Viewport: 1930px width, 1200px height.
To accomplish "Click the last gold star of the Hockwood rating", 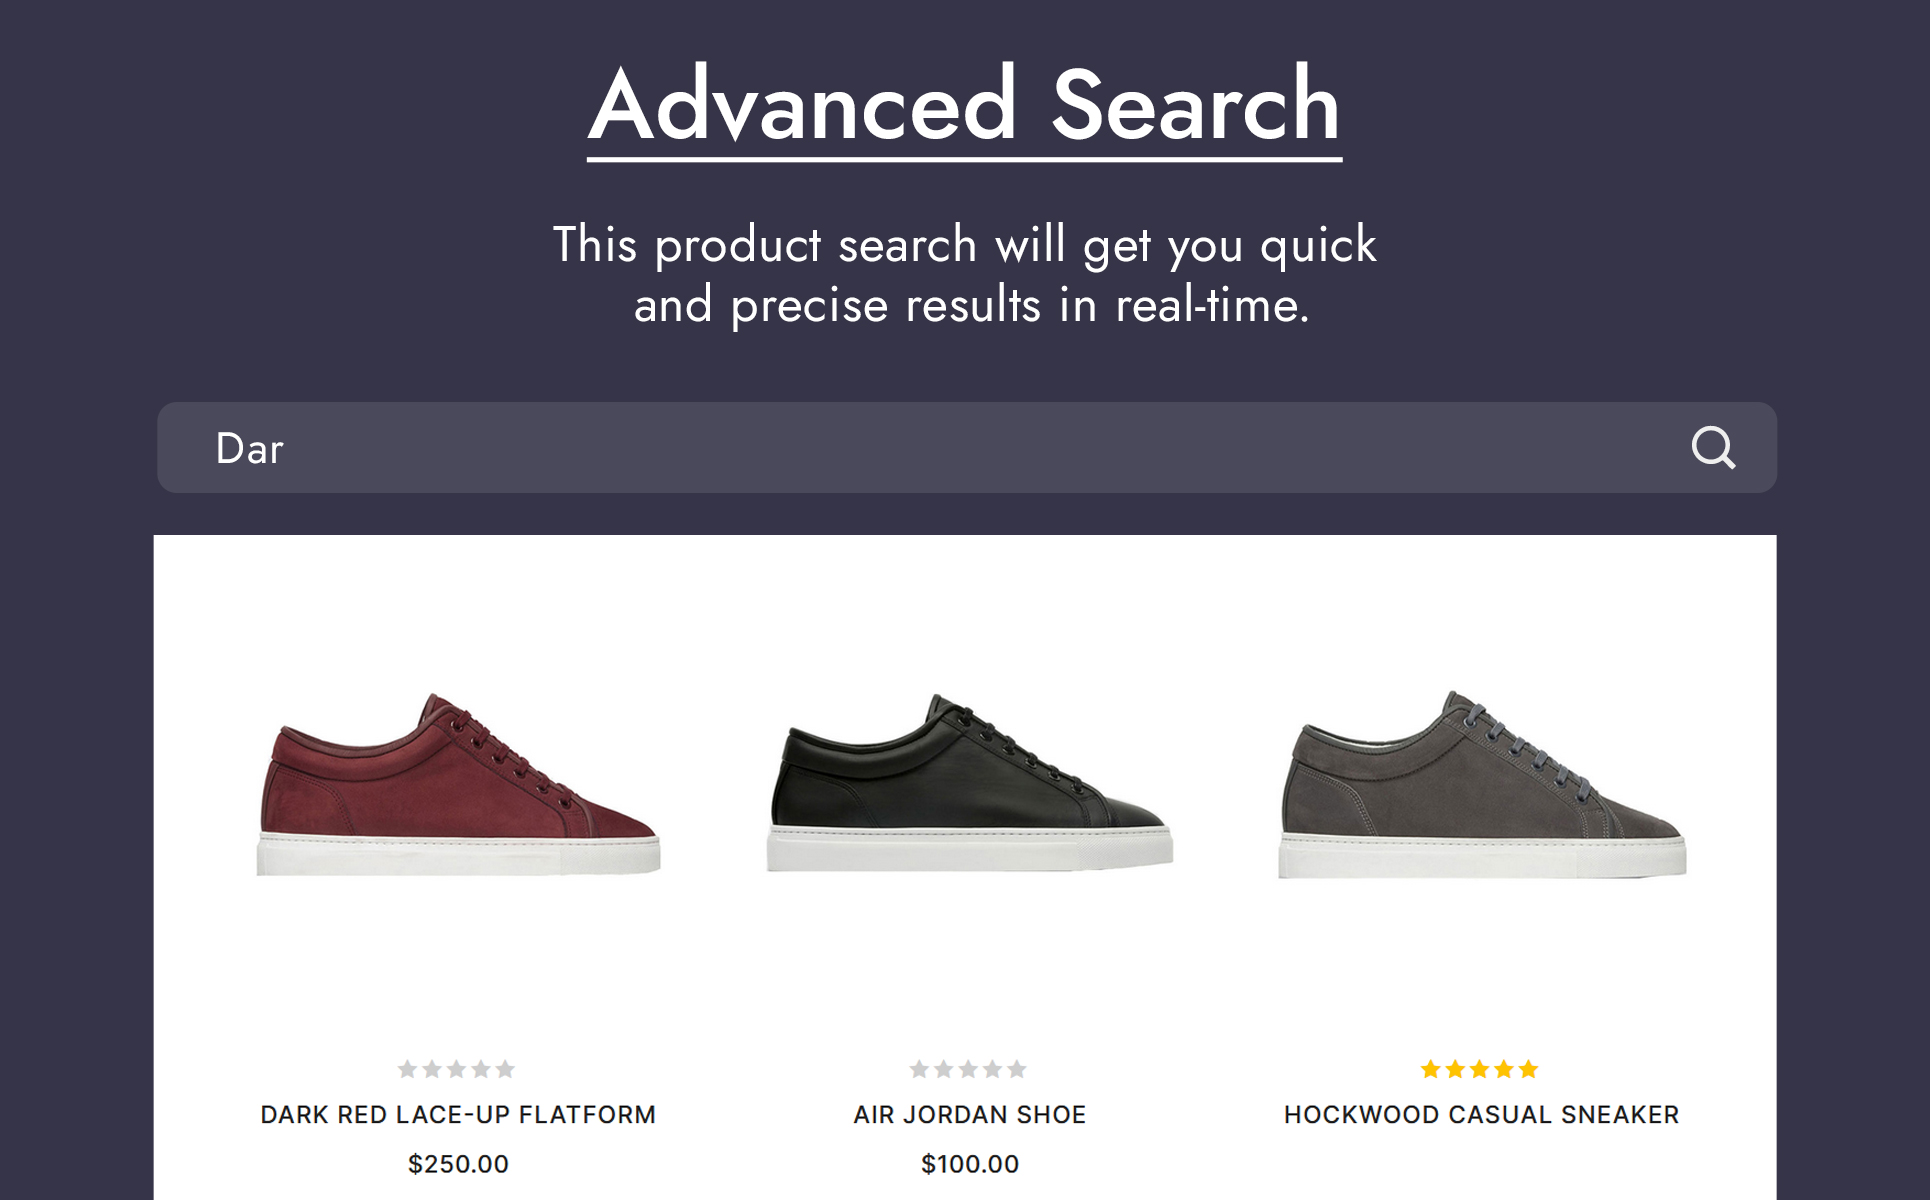I will (x=1528, y=1069).
